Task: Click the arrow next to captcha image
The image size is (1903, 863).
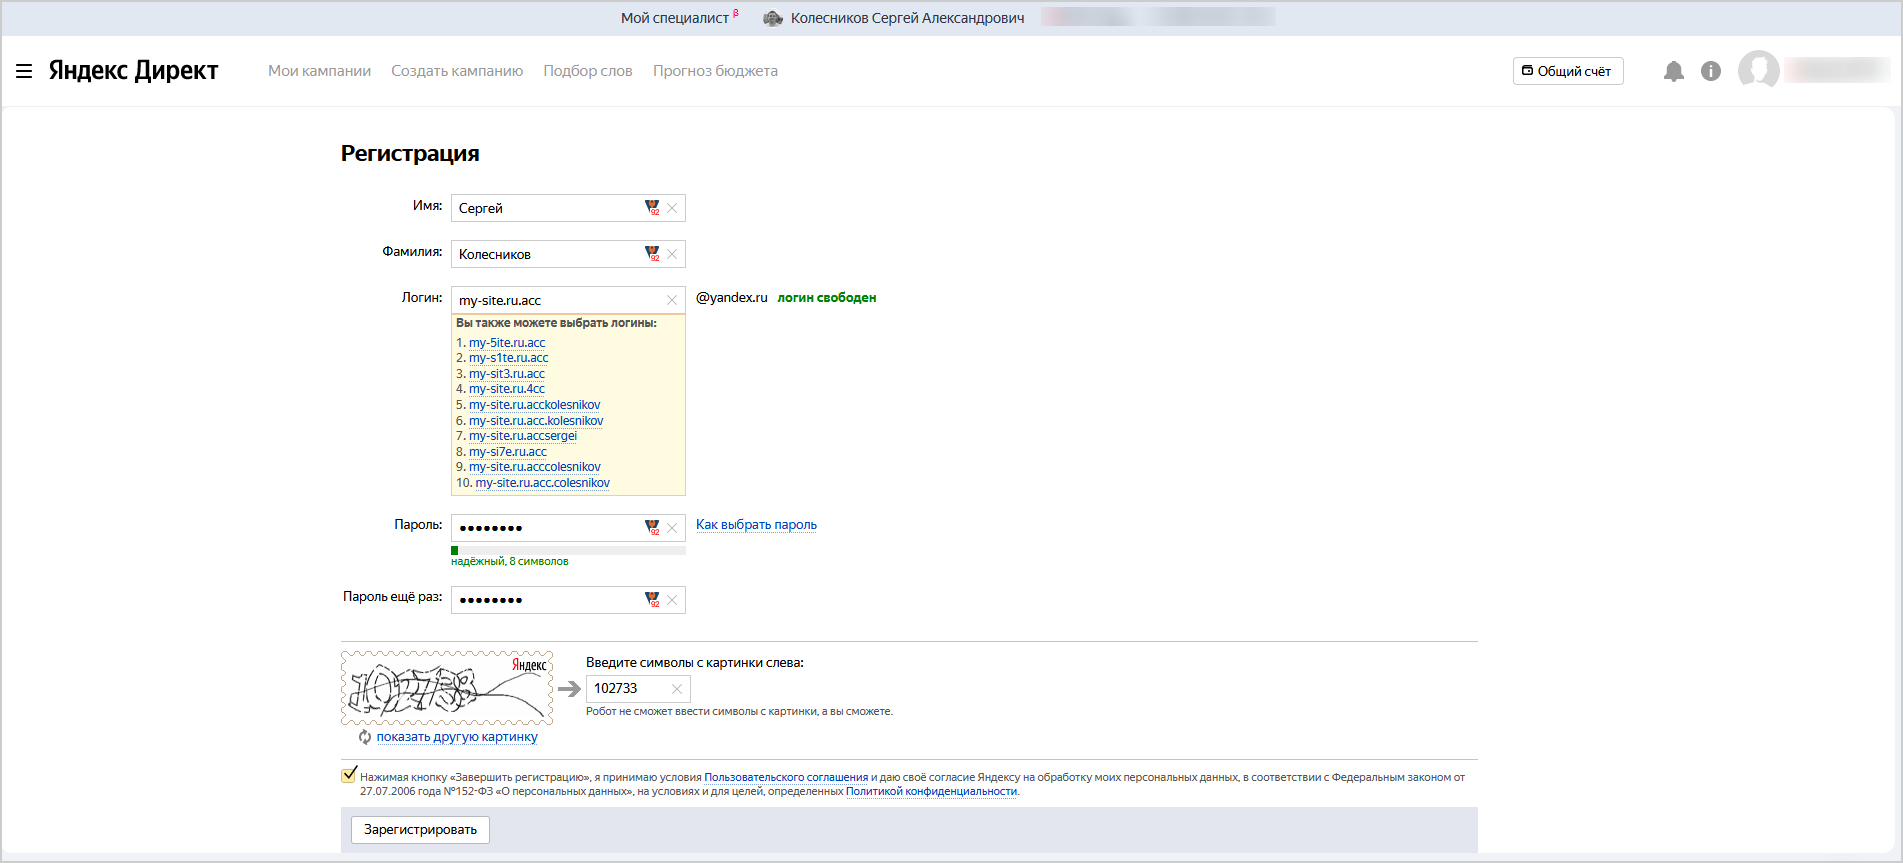Action: coord(569,689)
